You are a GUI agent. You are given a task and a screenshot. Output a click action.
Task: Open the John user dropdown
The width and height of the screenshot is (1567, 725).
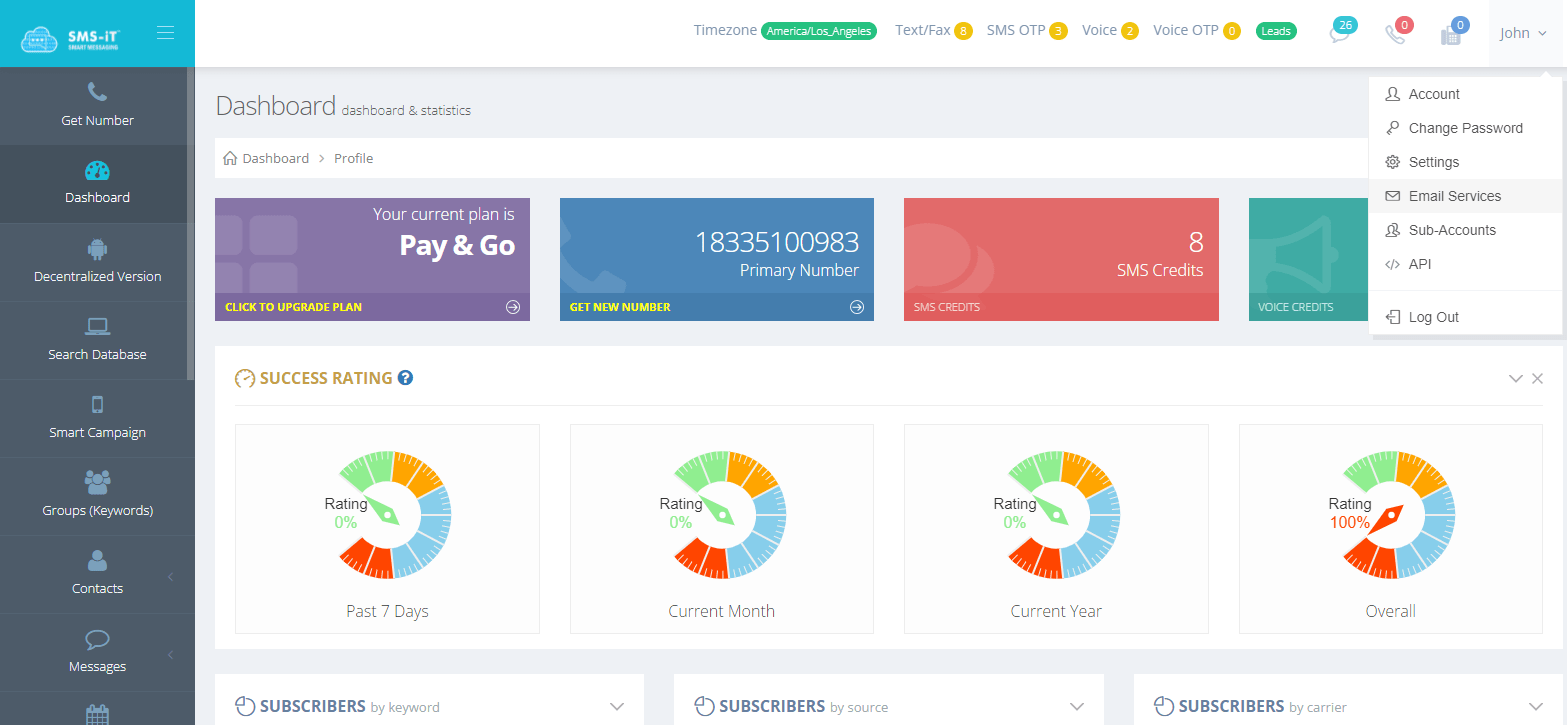tap(1523, 33)
